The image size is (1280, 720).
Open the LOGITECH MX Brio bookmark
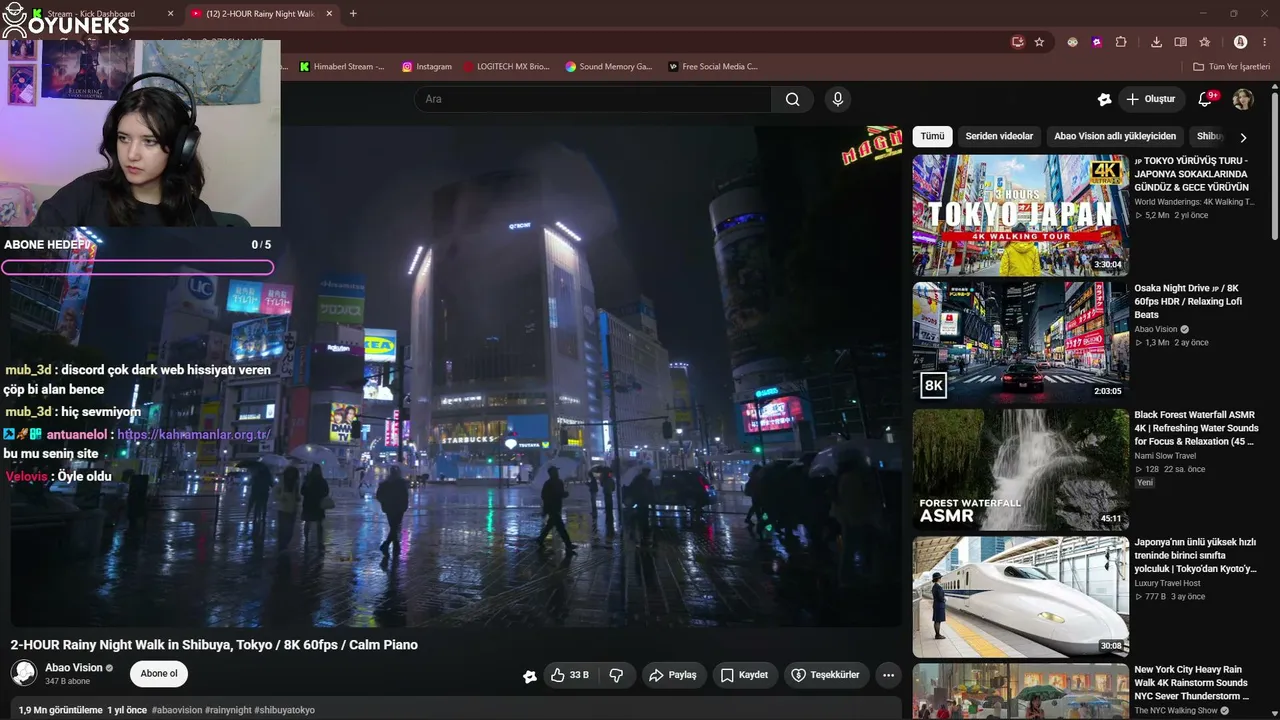(507, 67)
